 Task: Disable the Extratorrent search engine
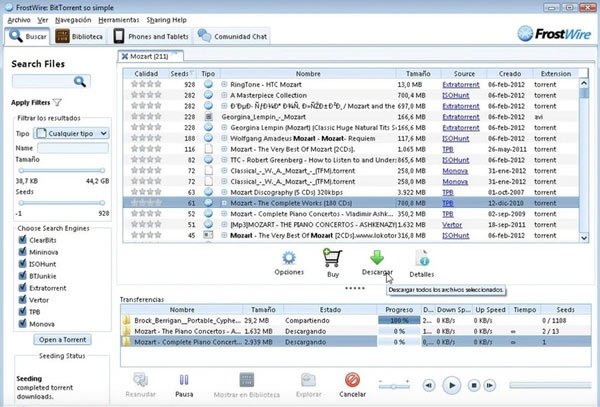click(x=22, y=288)
